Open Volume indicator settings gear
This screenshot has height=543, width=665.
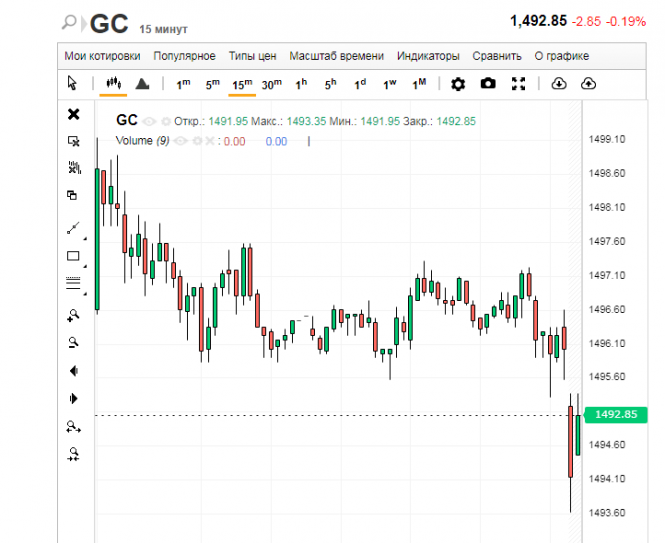pos(197,141)
